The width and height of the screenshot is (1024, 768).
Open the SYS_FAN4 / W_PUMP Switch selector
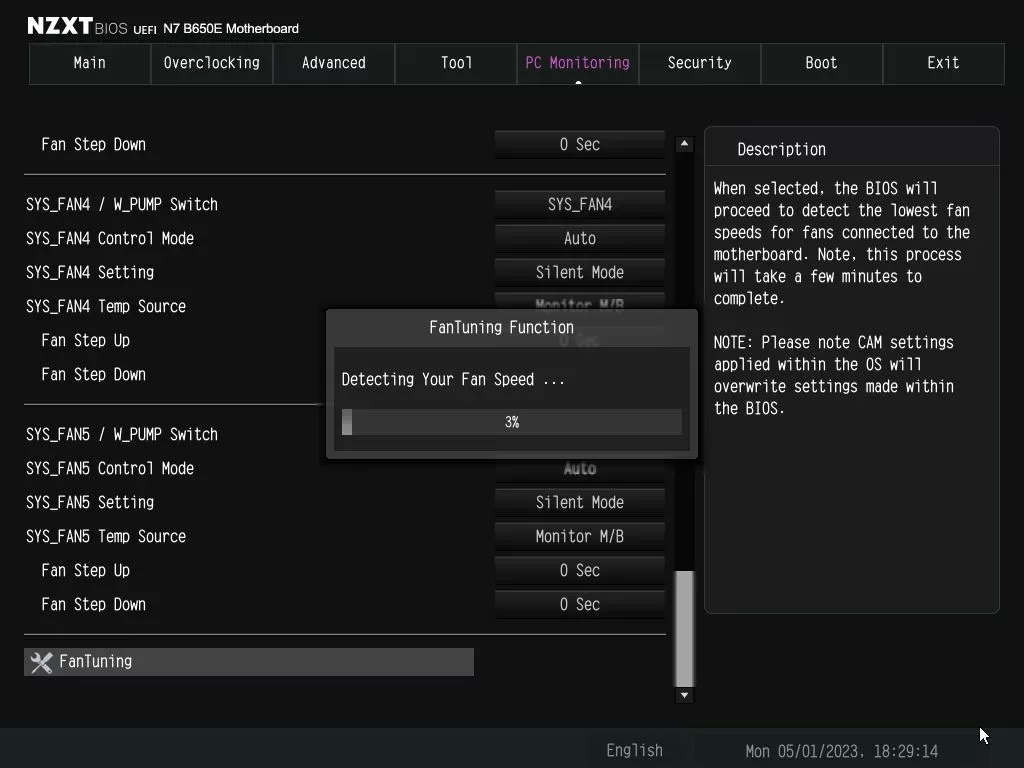tap(579, 204)
